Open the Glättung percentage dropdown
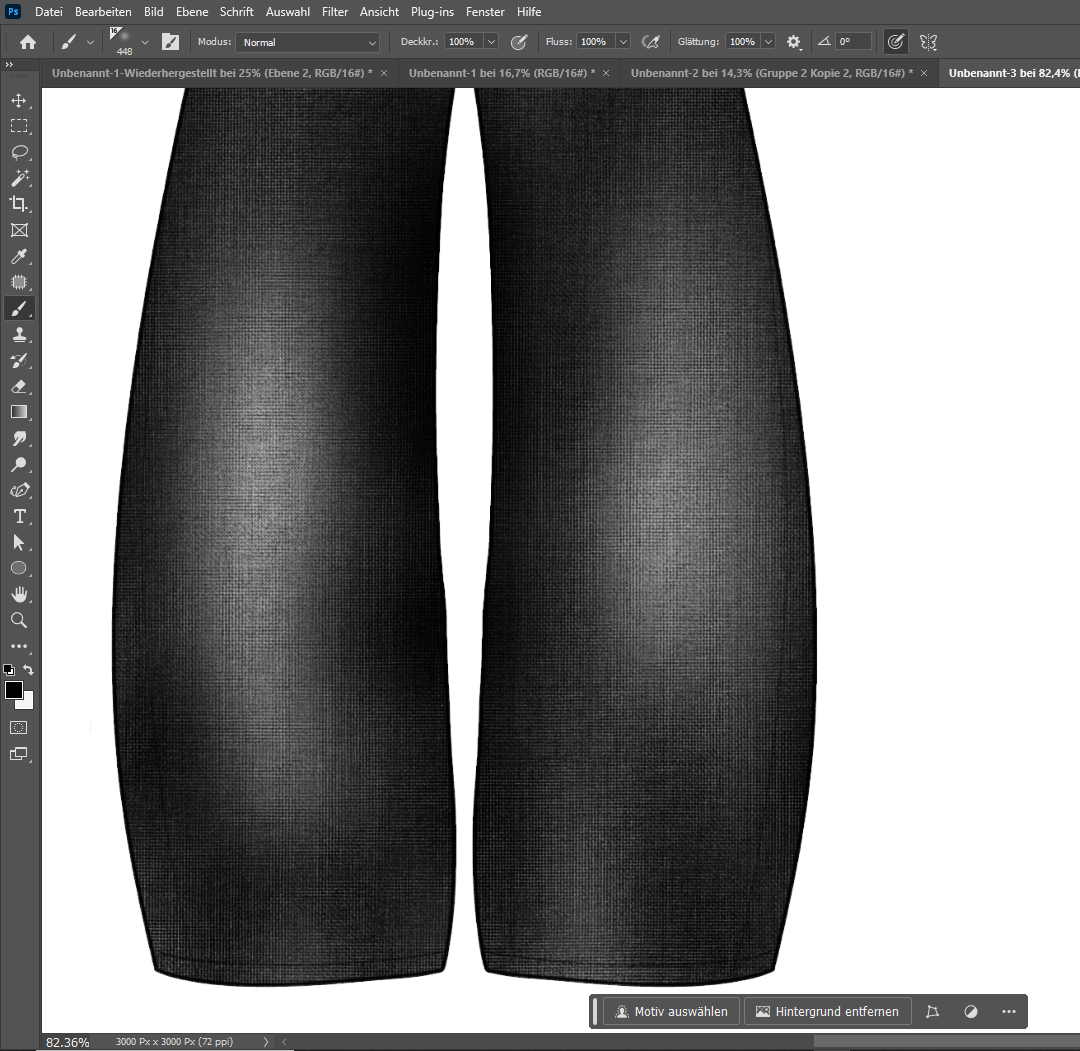Image resolution: width=1080 pixels, height=1051 pixels. point(768,42)
